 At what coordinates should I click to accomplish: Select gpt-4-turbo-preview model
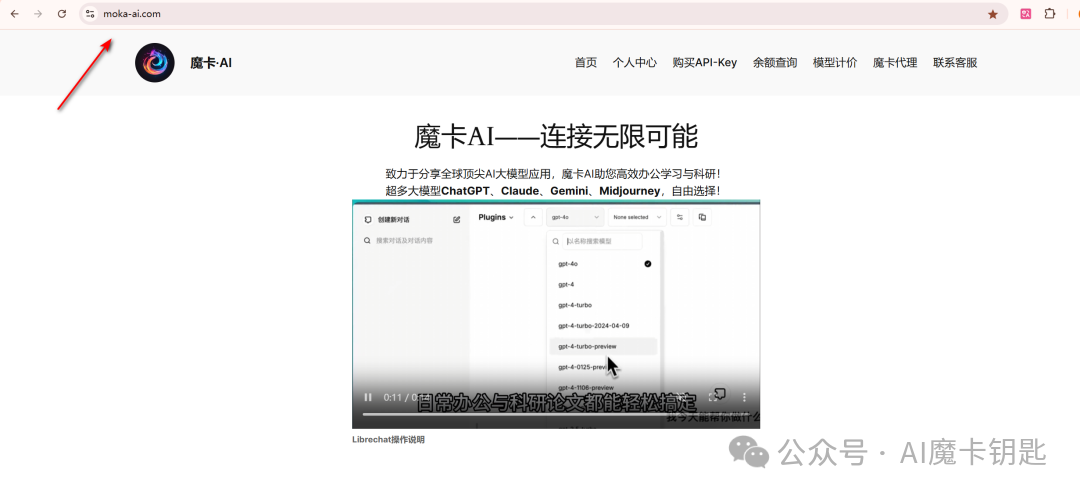pos(603,346)
